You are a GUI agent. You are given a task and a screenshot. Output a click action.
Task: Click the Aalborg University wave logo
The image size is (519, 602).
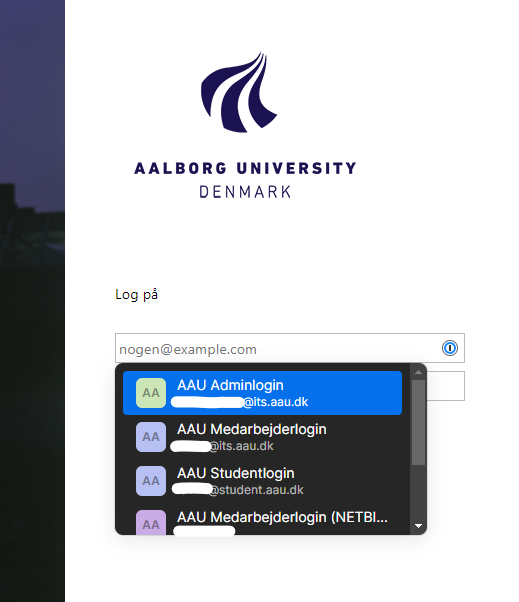coord(239,92)
